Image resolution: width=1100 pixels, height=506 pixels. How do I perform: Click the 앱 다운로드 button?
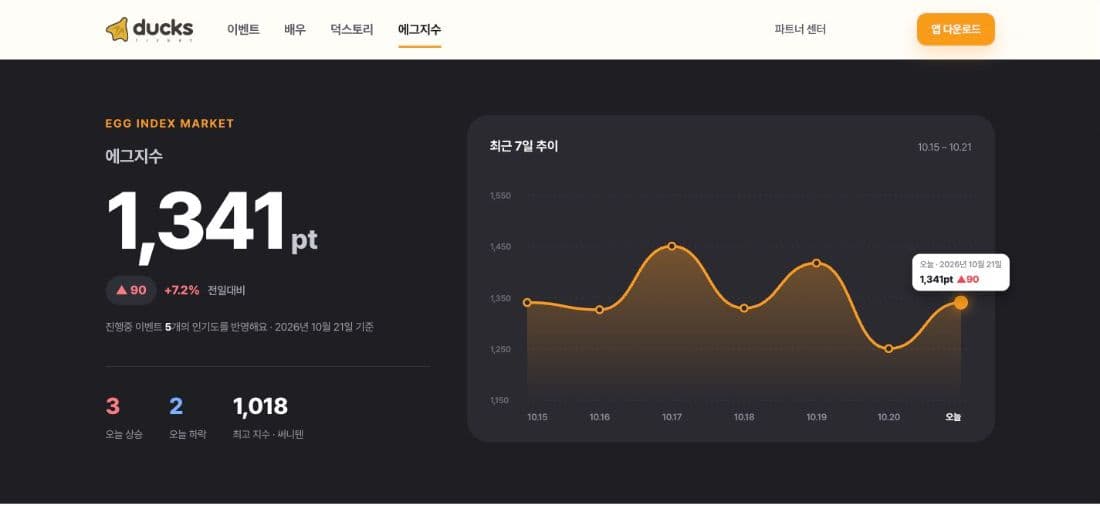coord(955,29)
